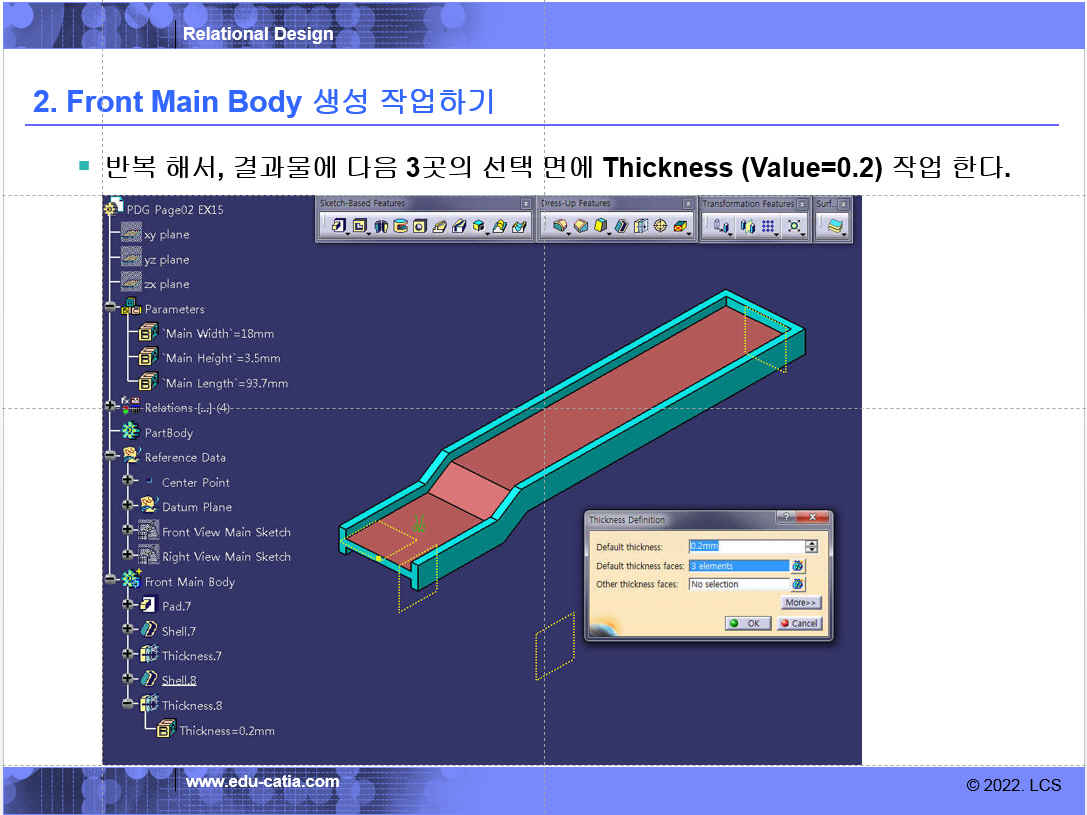Click the Other thickness faces field
Viewport: 1087px width, 815px height.
tap(739, 584)
